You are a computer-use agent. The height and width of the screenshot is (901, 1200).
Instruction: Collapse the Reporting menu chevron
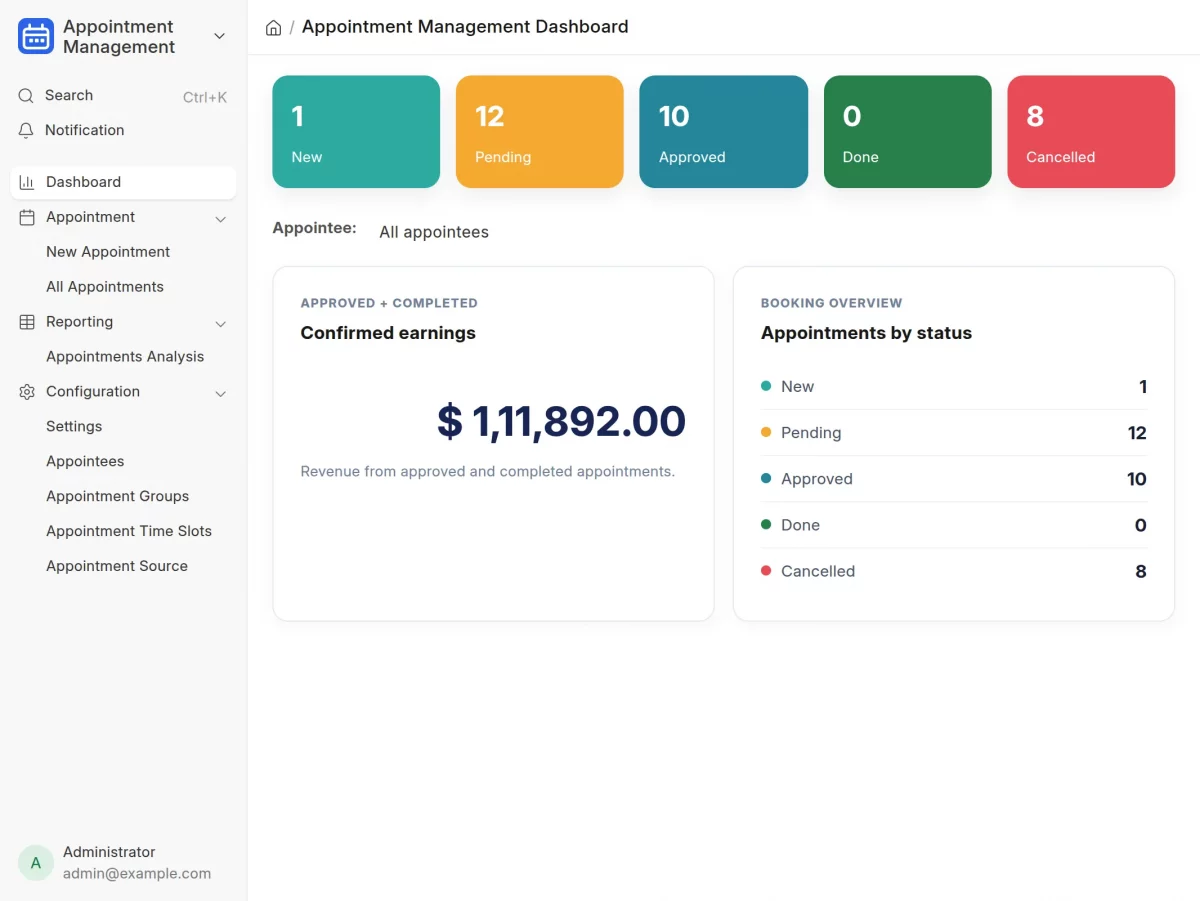[221, 324]
